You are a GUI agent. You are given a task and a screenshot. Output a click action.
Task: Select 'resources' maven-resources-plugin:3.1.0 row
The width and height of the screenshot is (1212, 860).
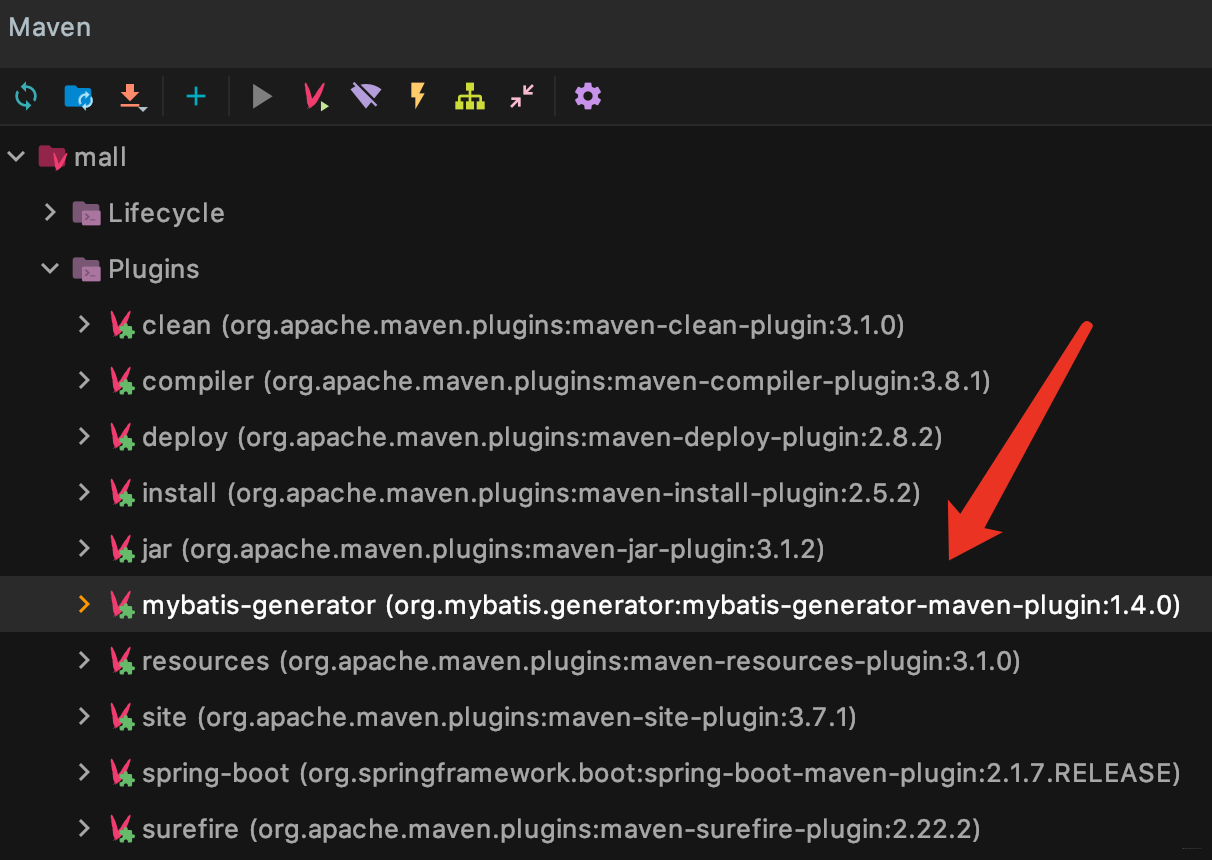pos(606,661)
